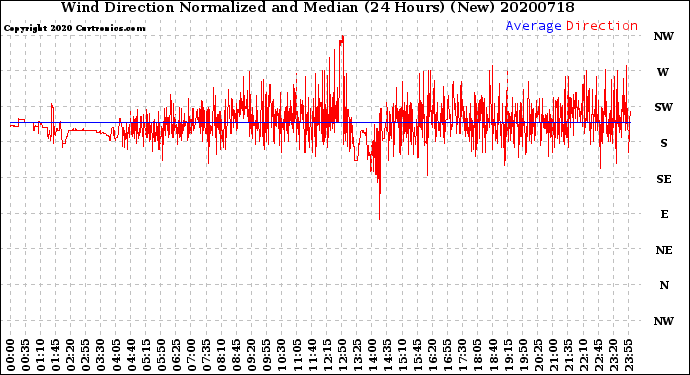Screen dimensions: 690x375
Task: Click the 08:10 time axis label
Action: pyautogui.click(x=221, y=355)
